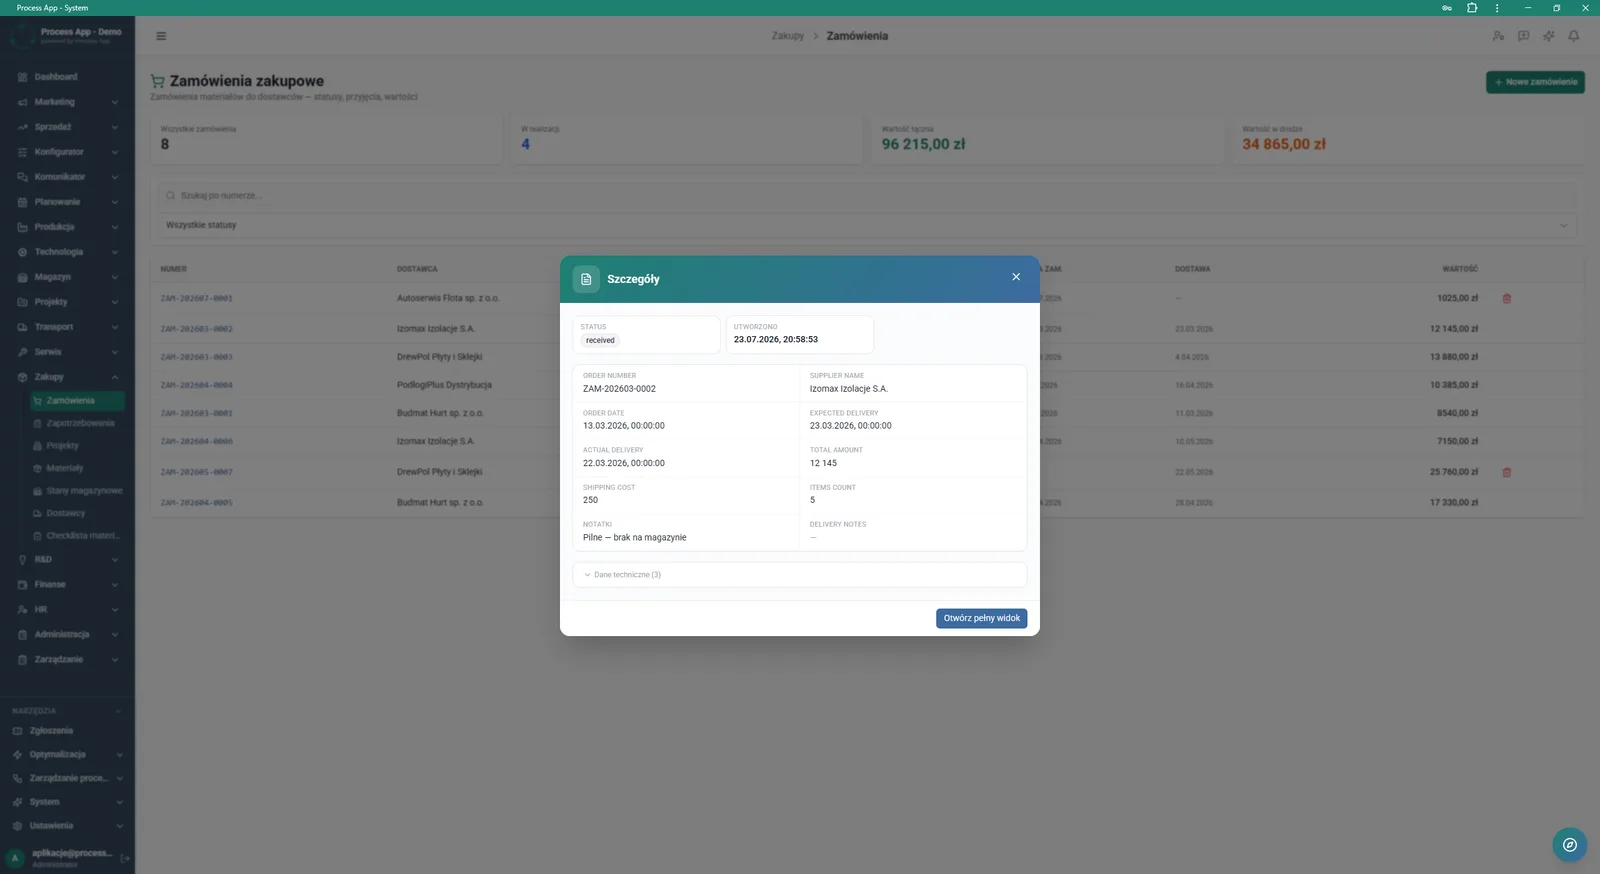1600x874 pixels.
Task: Click the user-search icon in top bar
Action: point(1498,36)
